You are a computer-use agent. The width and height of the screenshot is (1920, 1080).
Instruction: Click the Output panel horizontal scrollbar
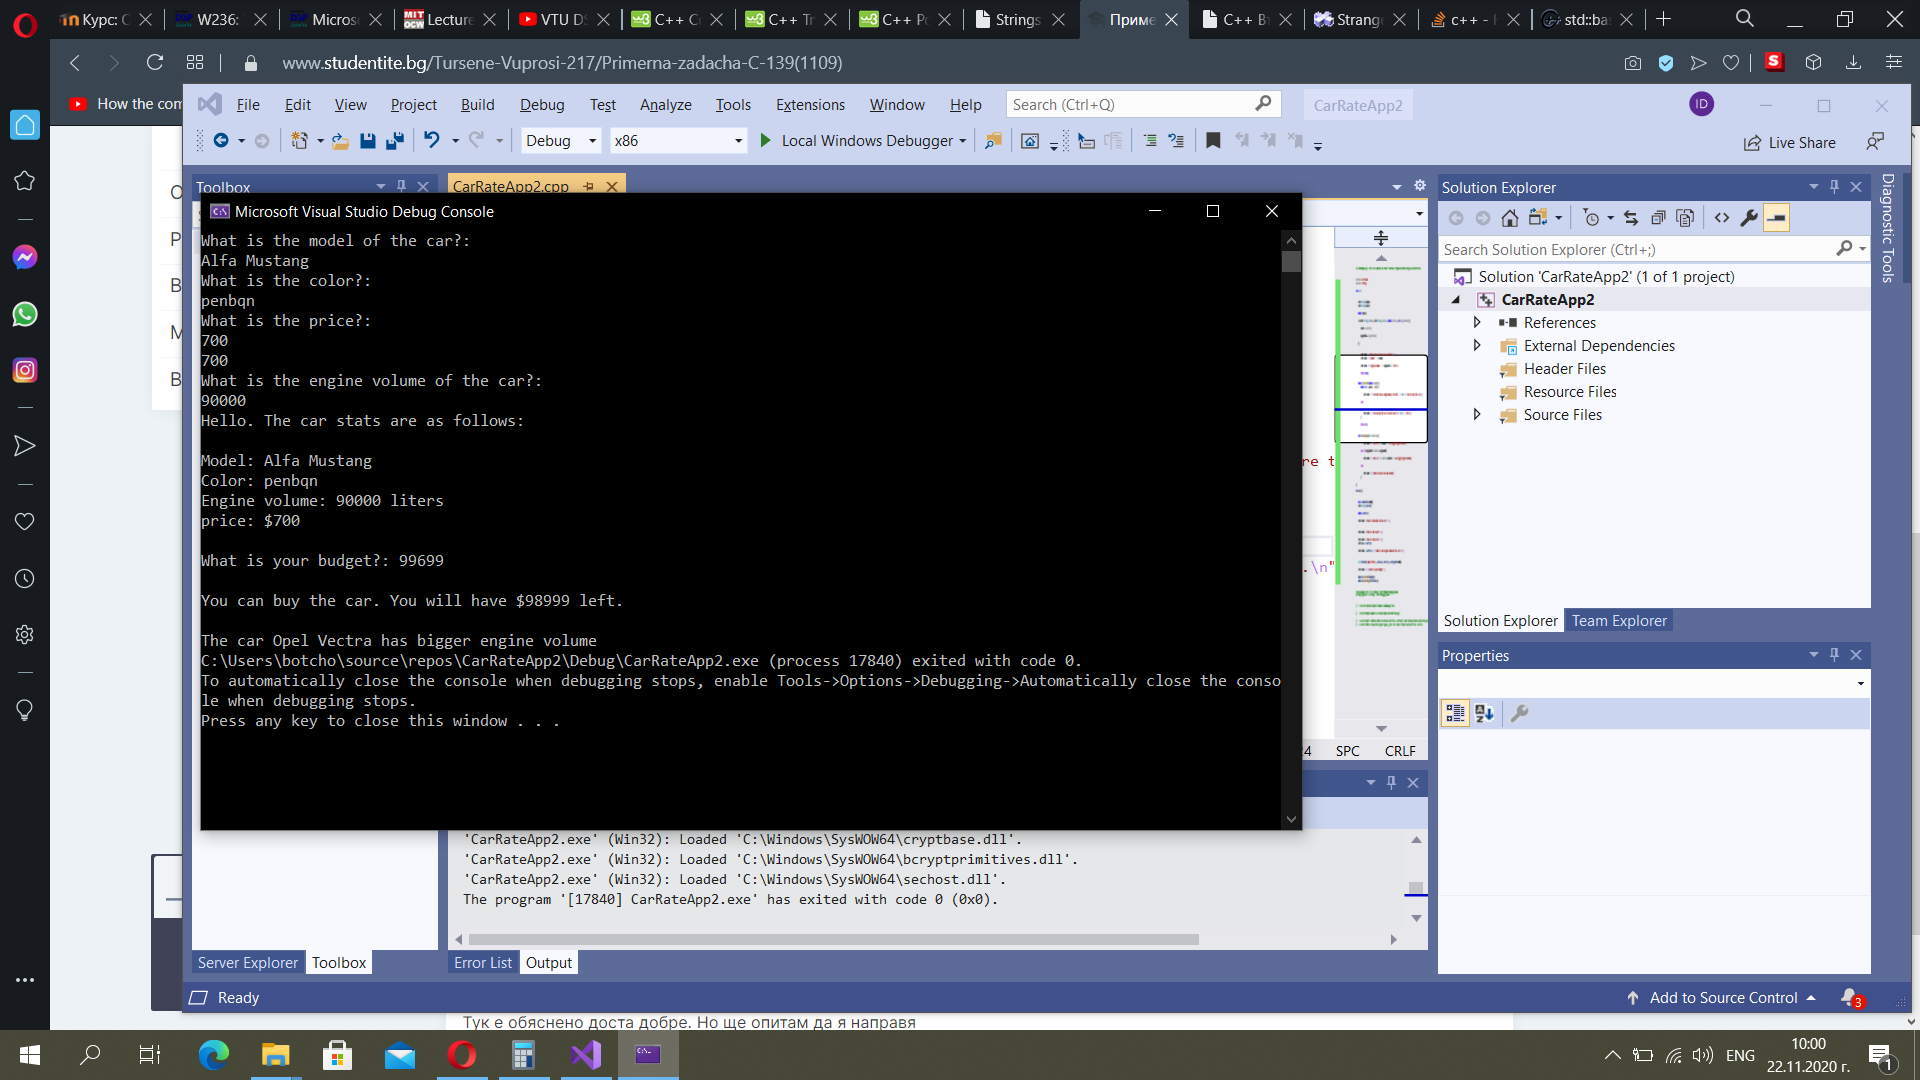(833, 940)
